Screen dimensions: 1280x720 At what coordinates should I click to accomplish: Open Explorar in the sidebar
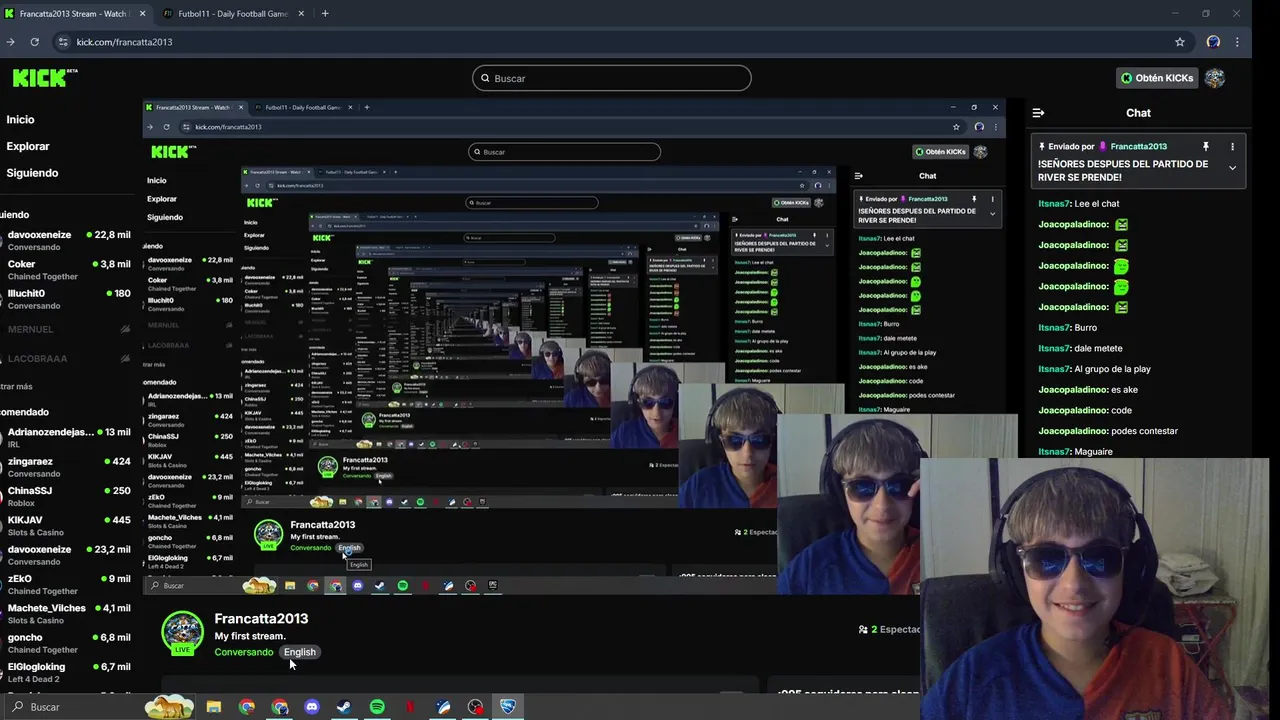(28, 146)
